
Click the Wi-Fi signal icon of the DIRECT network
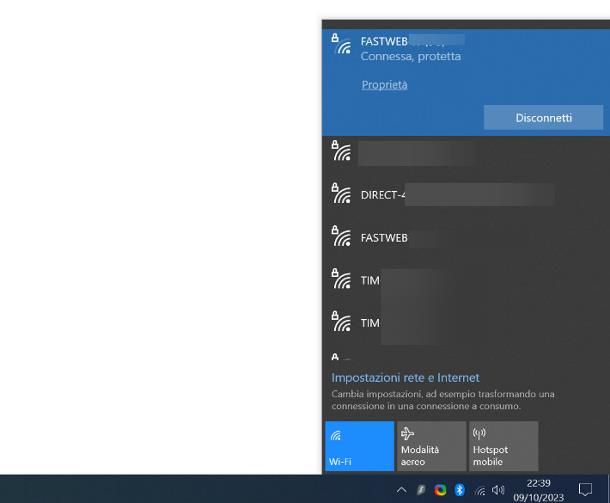click(341, 194)
